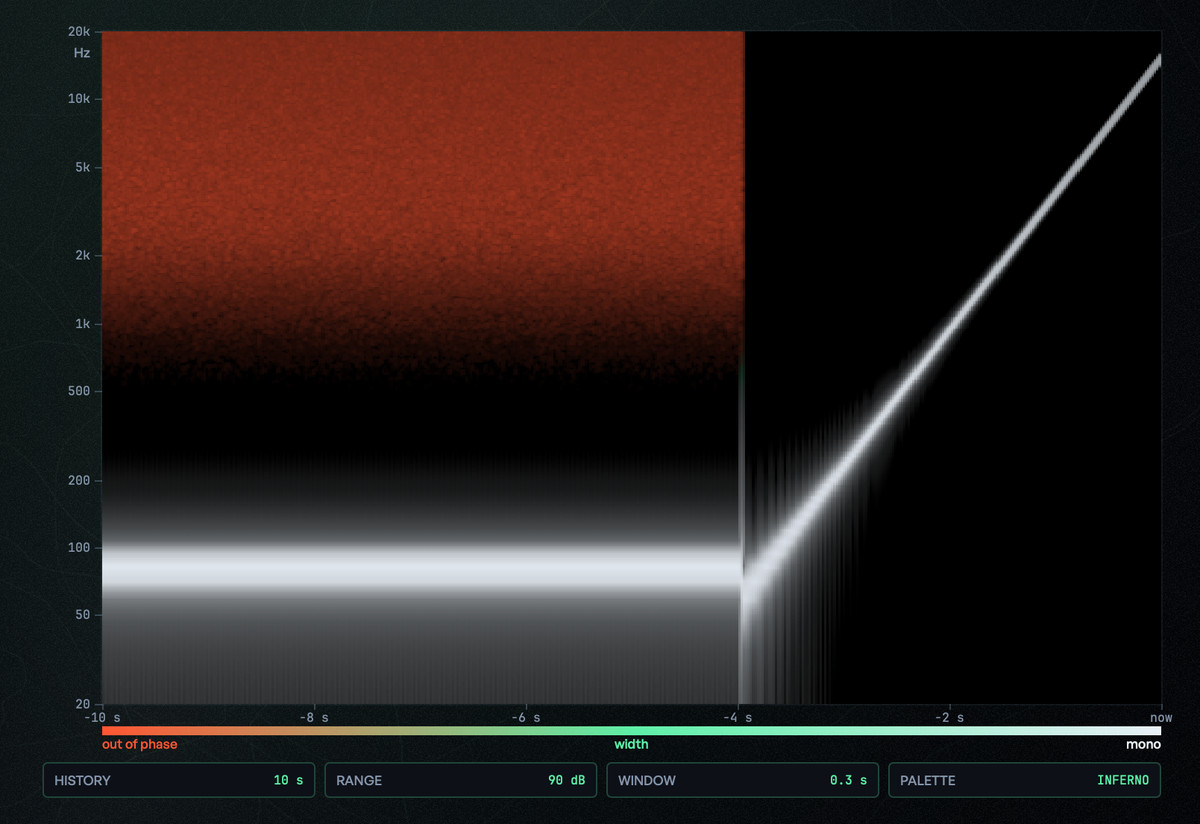Click the 'now' time axis label
This screenshot has width=1200, height=824.
1161,718
